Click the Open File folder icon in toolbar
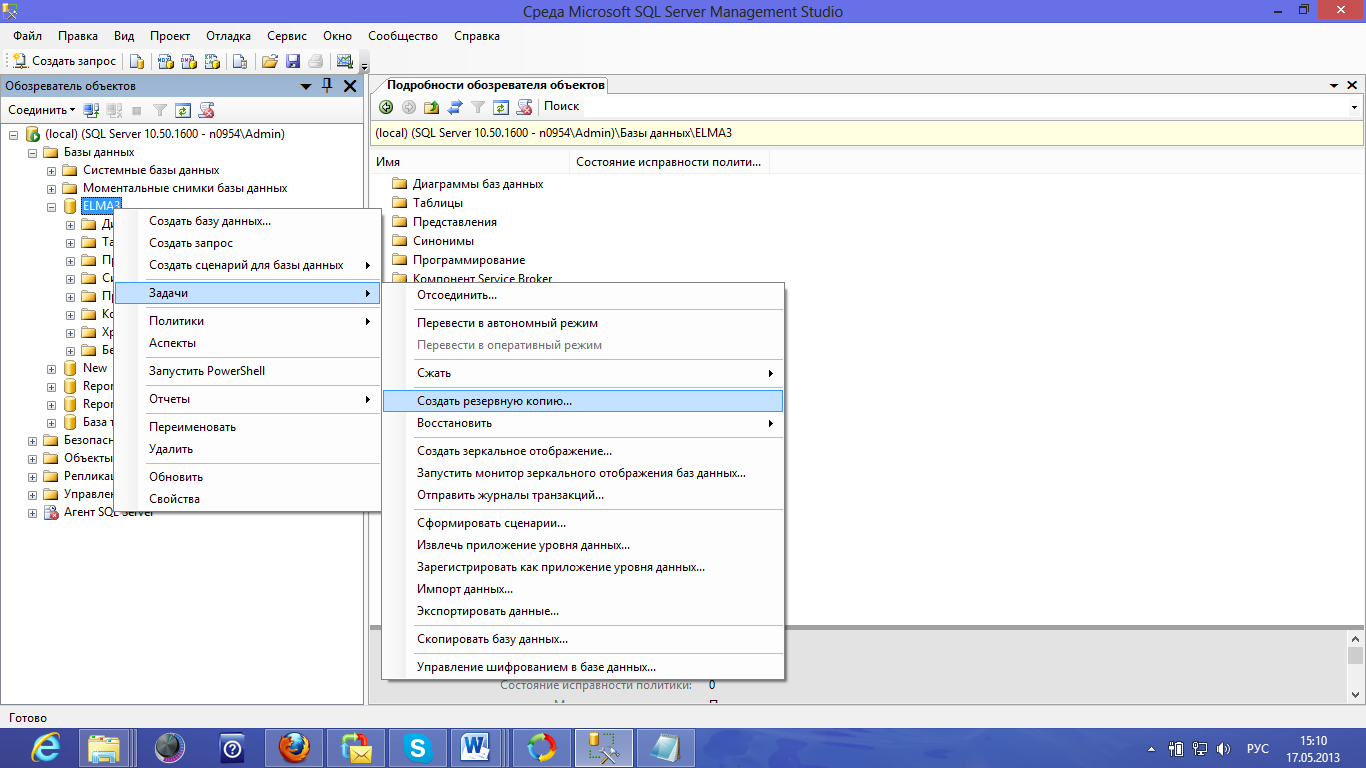1366x768 pixels. click(x=269, y=61)
